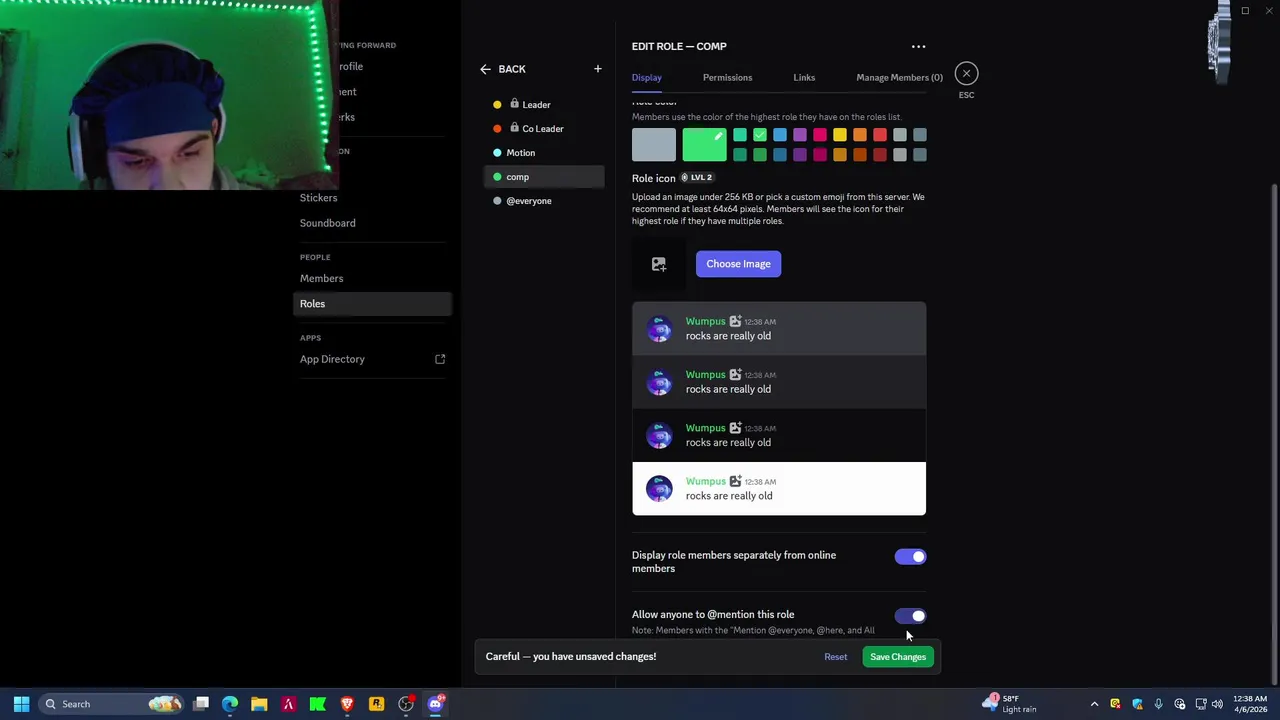This screenshot has height=720, width=1280.
Task: Go back using the BACK arrow
Action: click(502, 69)
